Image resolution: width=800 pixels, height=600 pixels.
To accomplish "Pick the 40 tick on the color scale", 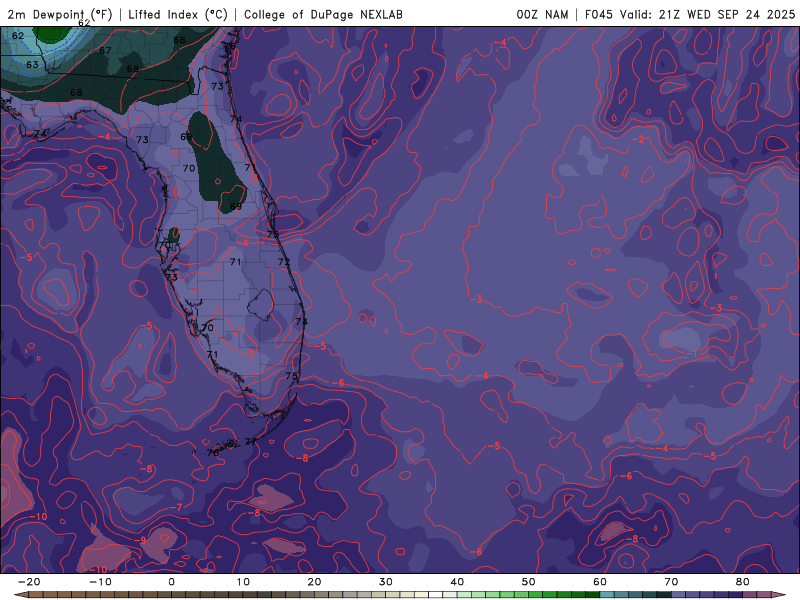I will [457, 582].
